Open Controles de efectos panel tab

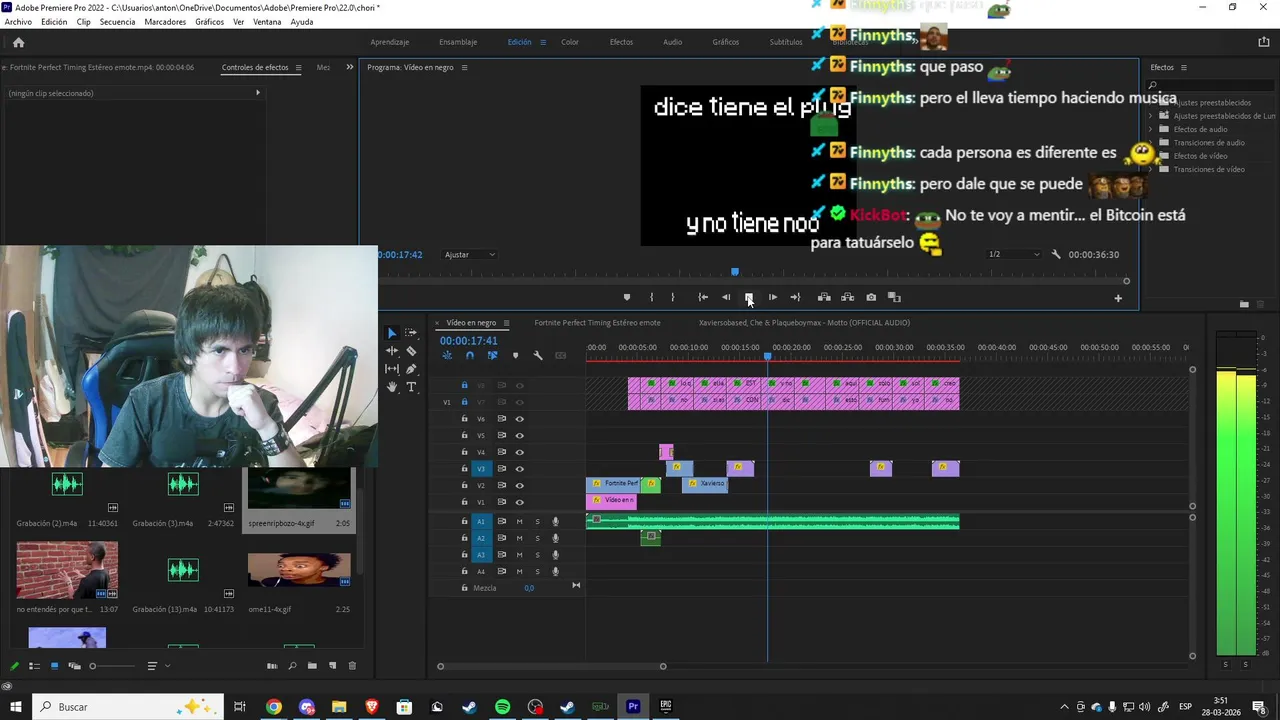255,67
